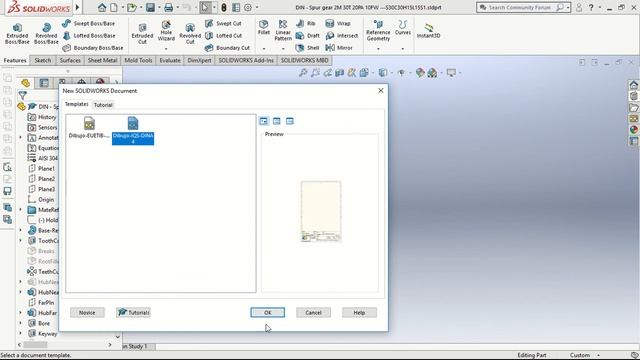The height and width of the screenshot is (360, 640).
Task: Click the Revolved Boss/Base tool
Action: (x=46, y=33)
